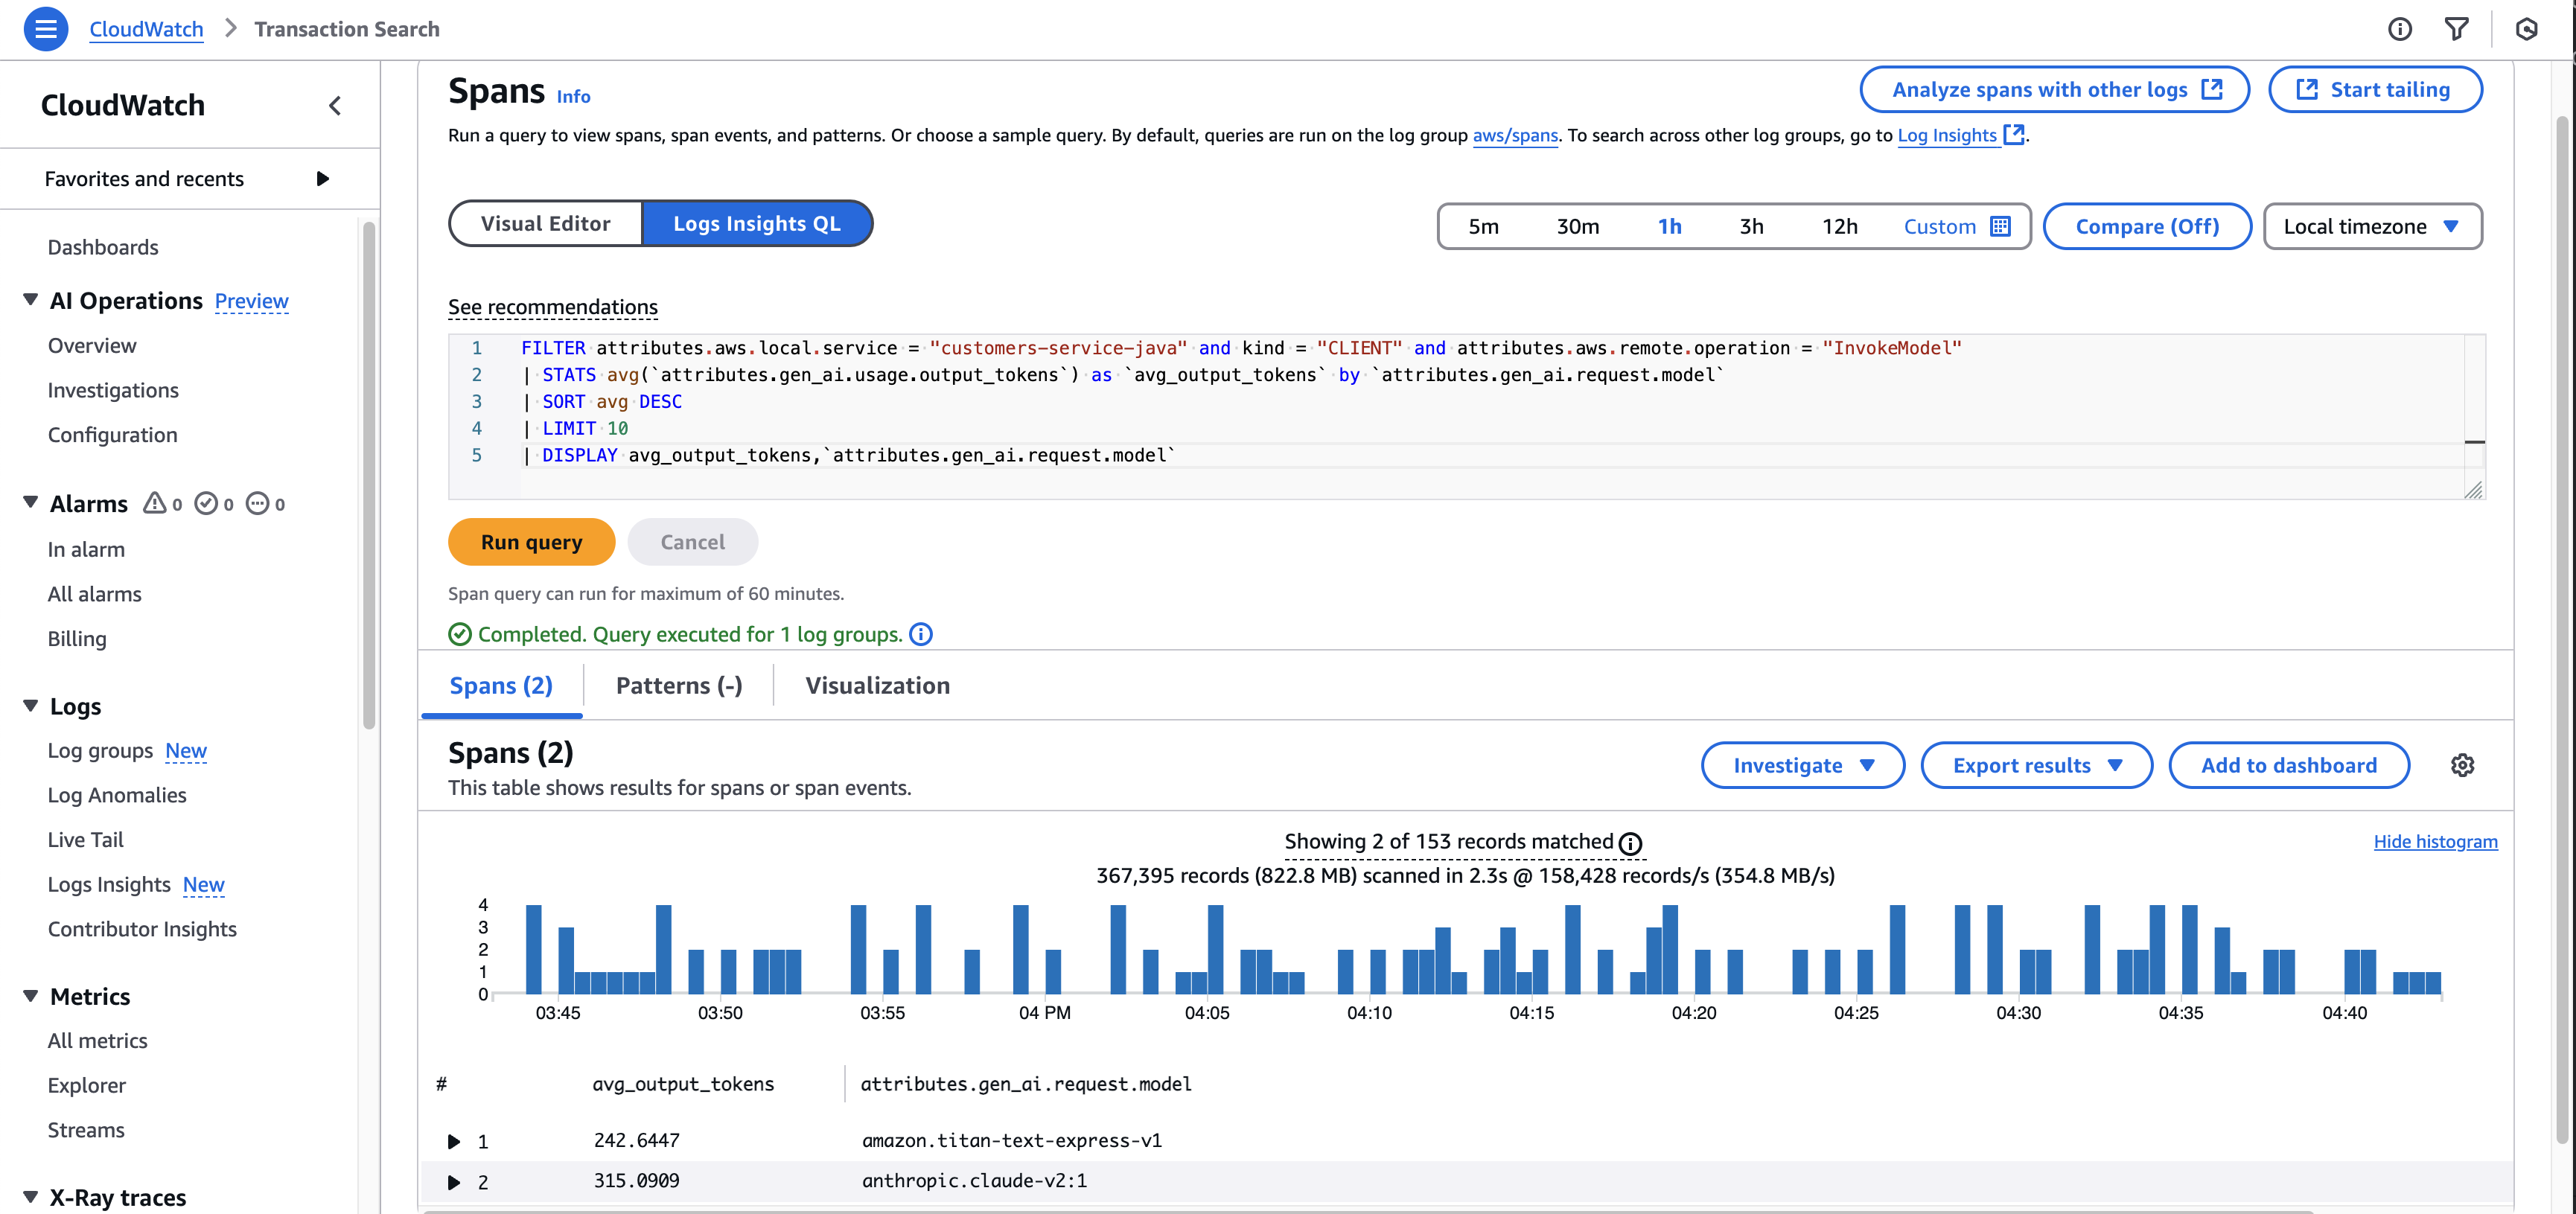Open the spans table settings gear
Image resolution: width=2576 pixels, height=1214 pixels.
coord(2464,765)
